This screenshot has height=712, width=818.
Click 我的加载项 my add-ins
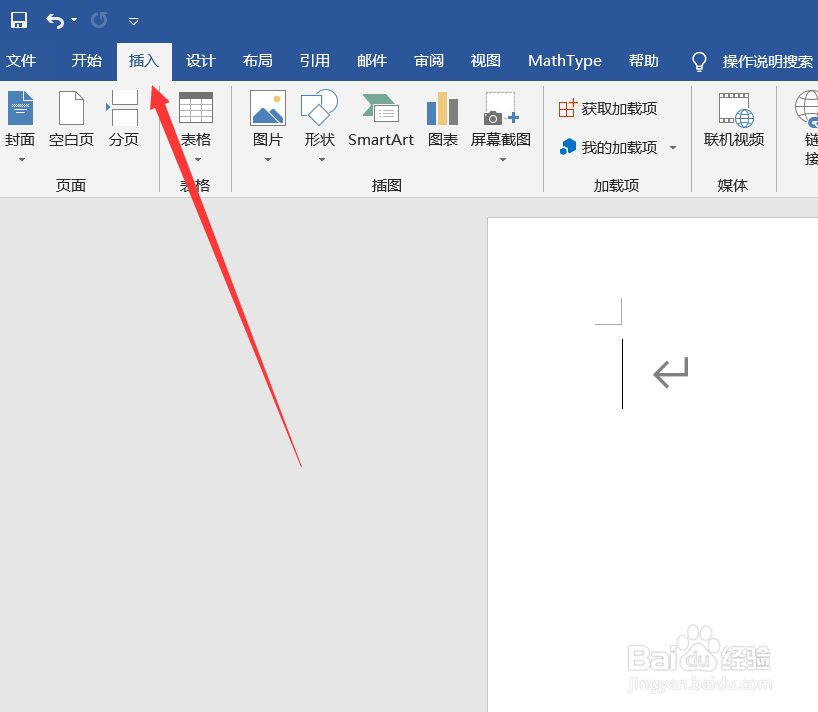(x=608, y=148)
